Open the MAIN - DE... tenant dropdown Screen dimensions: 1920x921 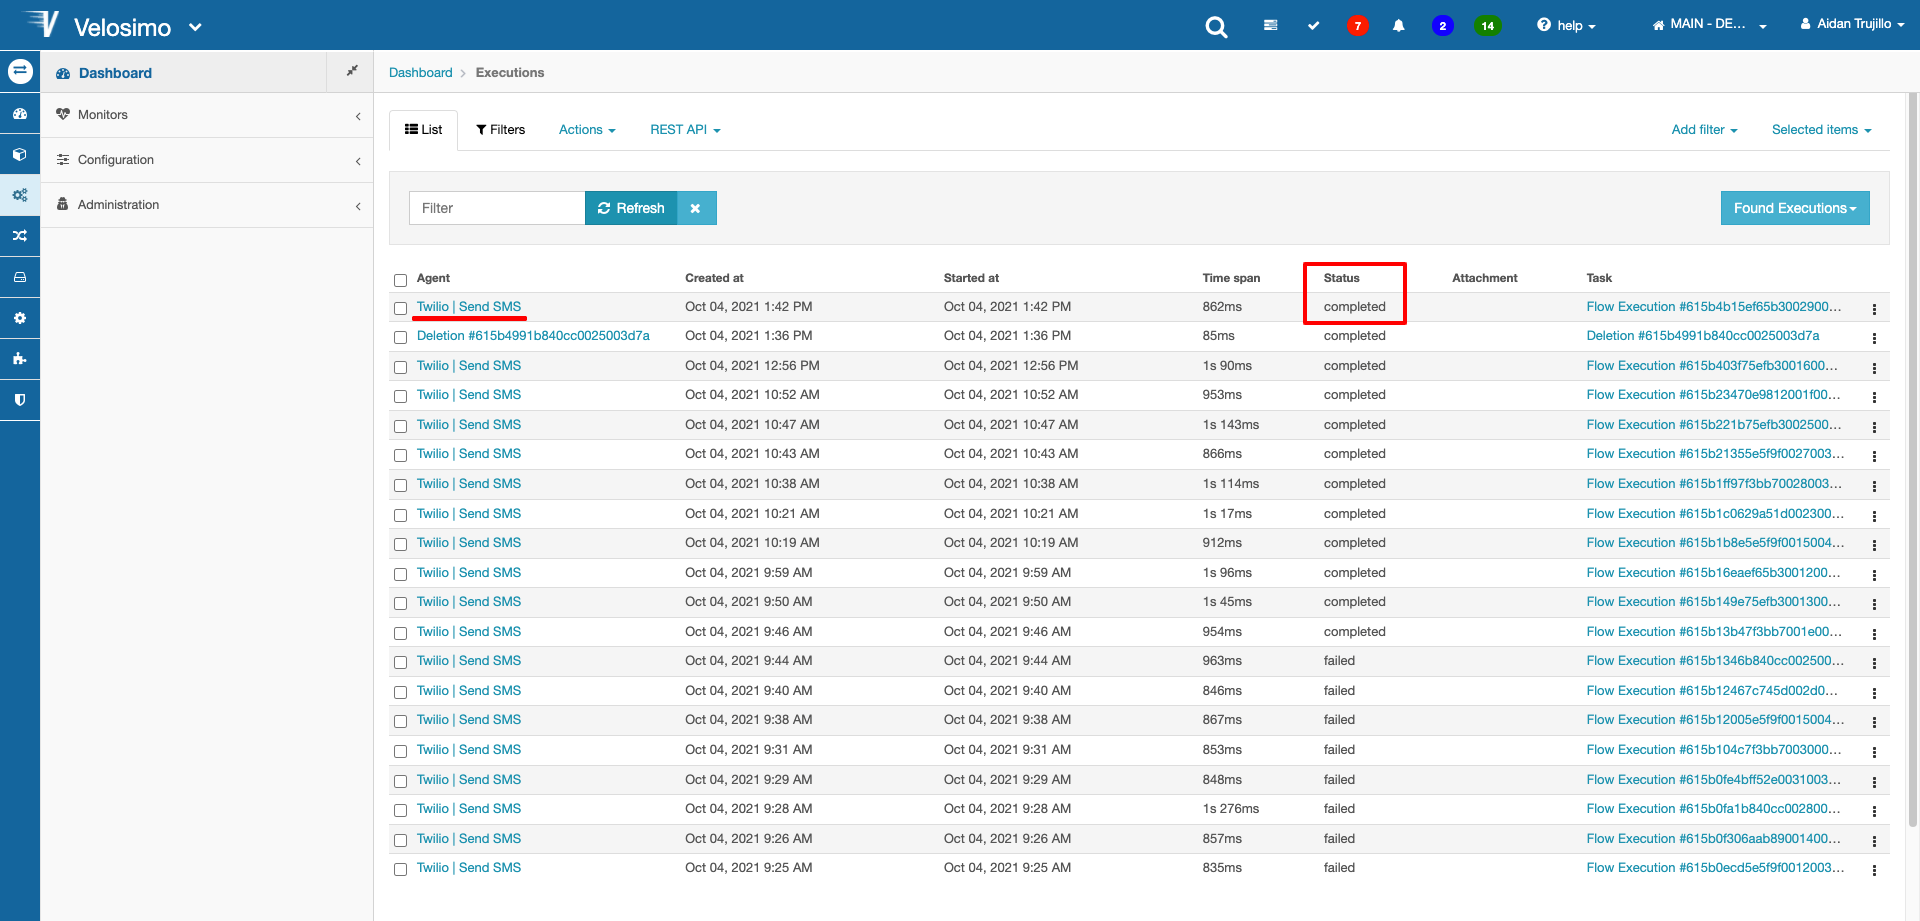(1709, 24)
